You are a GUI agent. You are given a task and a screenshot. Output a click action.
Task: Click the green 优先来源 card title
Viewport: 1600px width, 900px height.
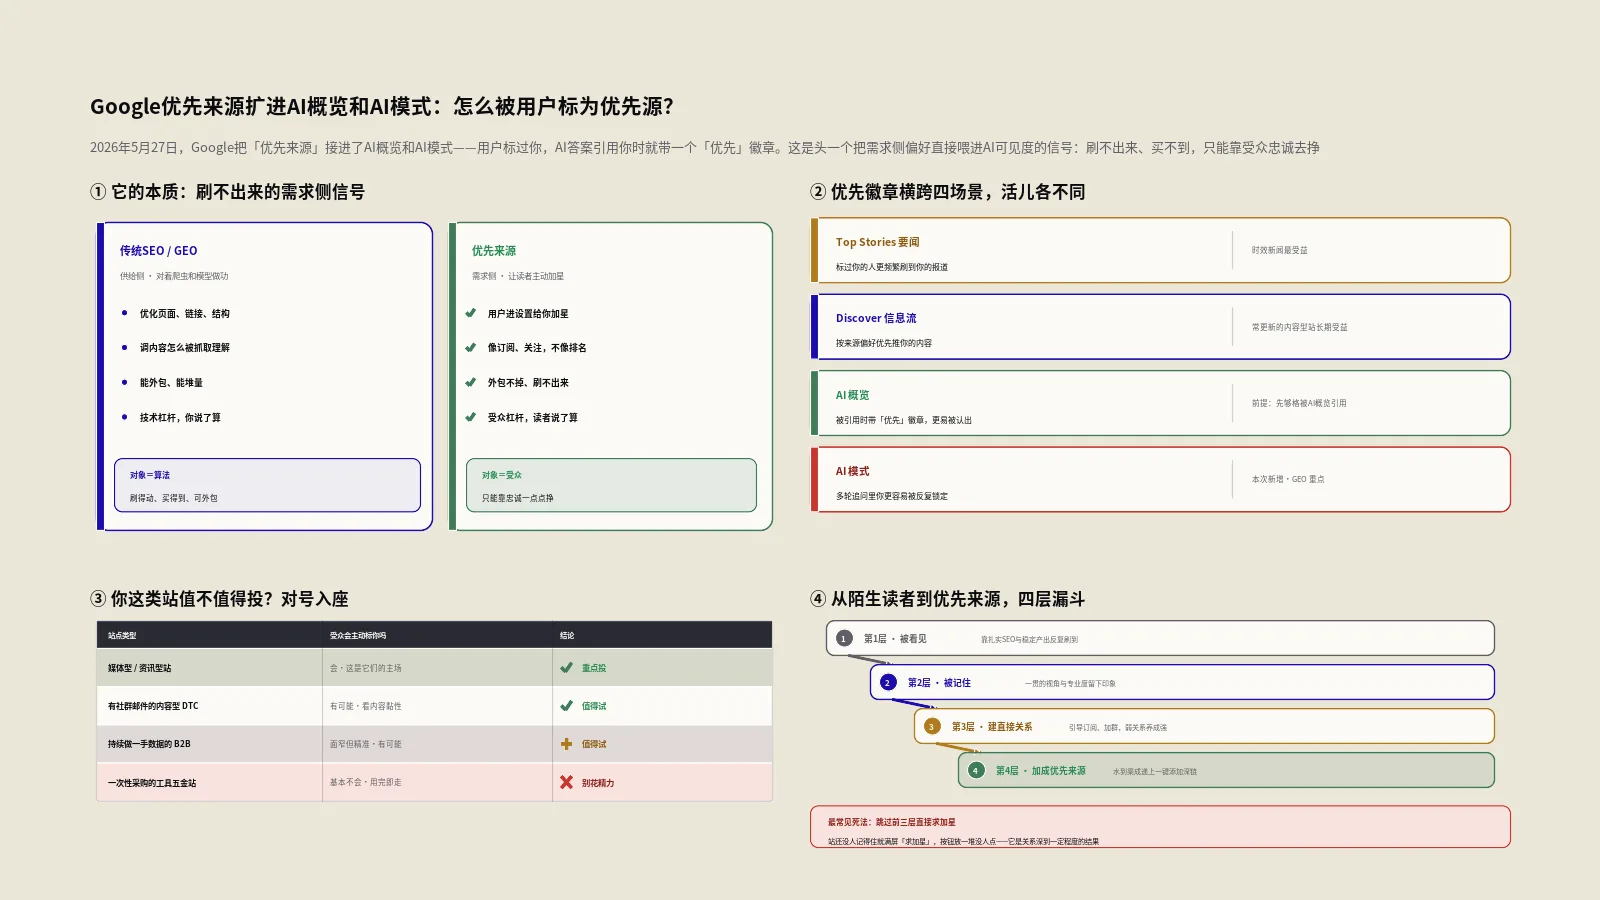tap(494, 251)
